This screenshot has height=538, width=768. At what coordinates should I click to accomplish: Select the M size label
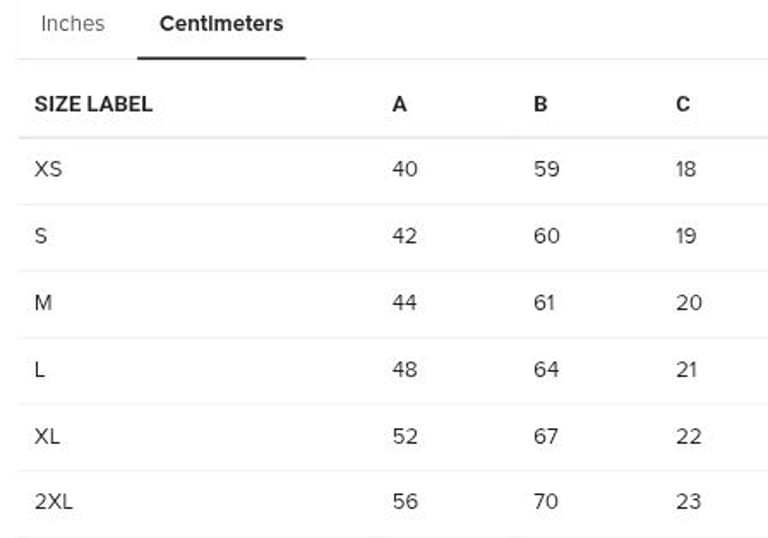click(43, 303)
